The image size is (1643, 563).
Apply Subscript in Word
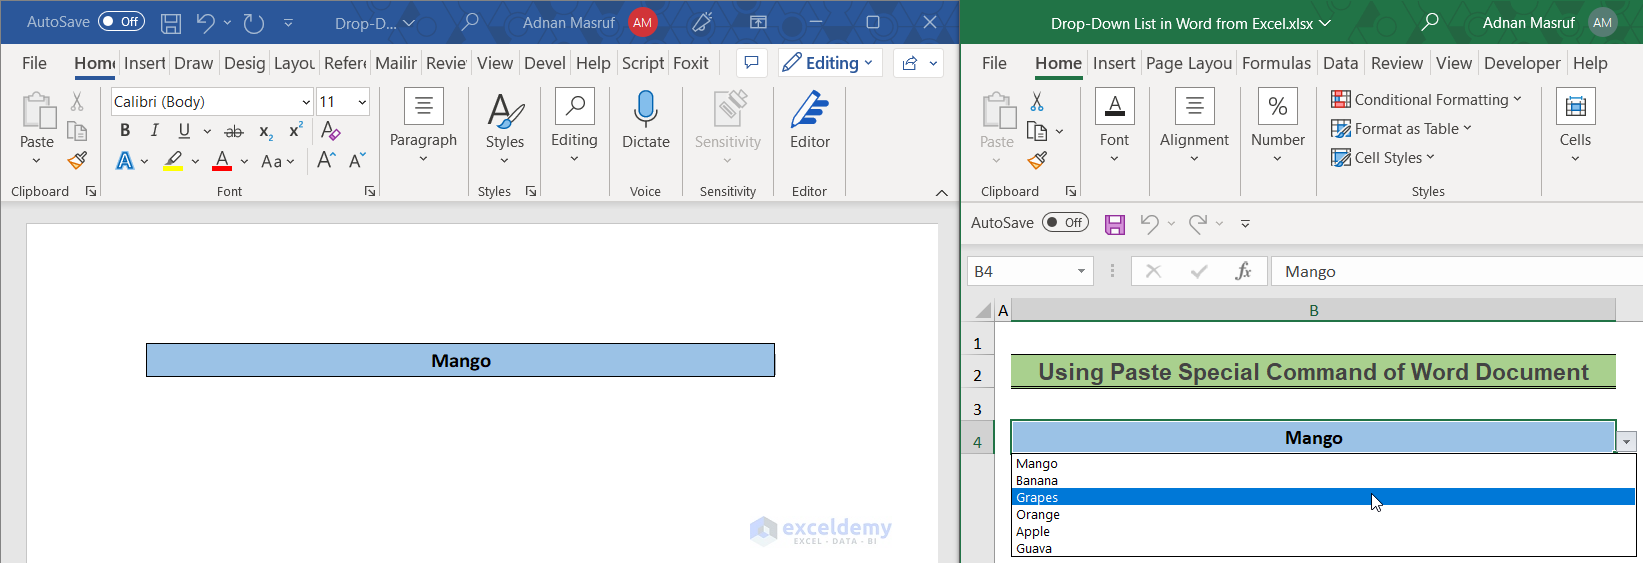click(x=266, y=131)
